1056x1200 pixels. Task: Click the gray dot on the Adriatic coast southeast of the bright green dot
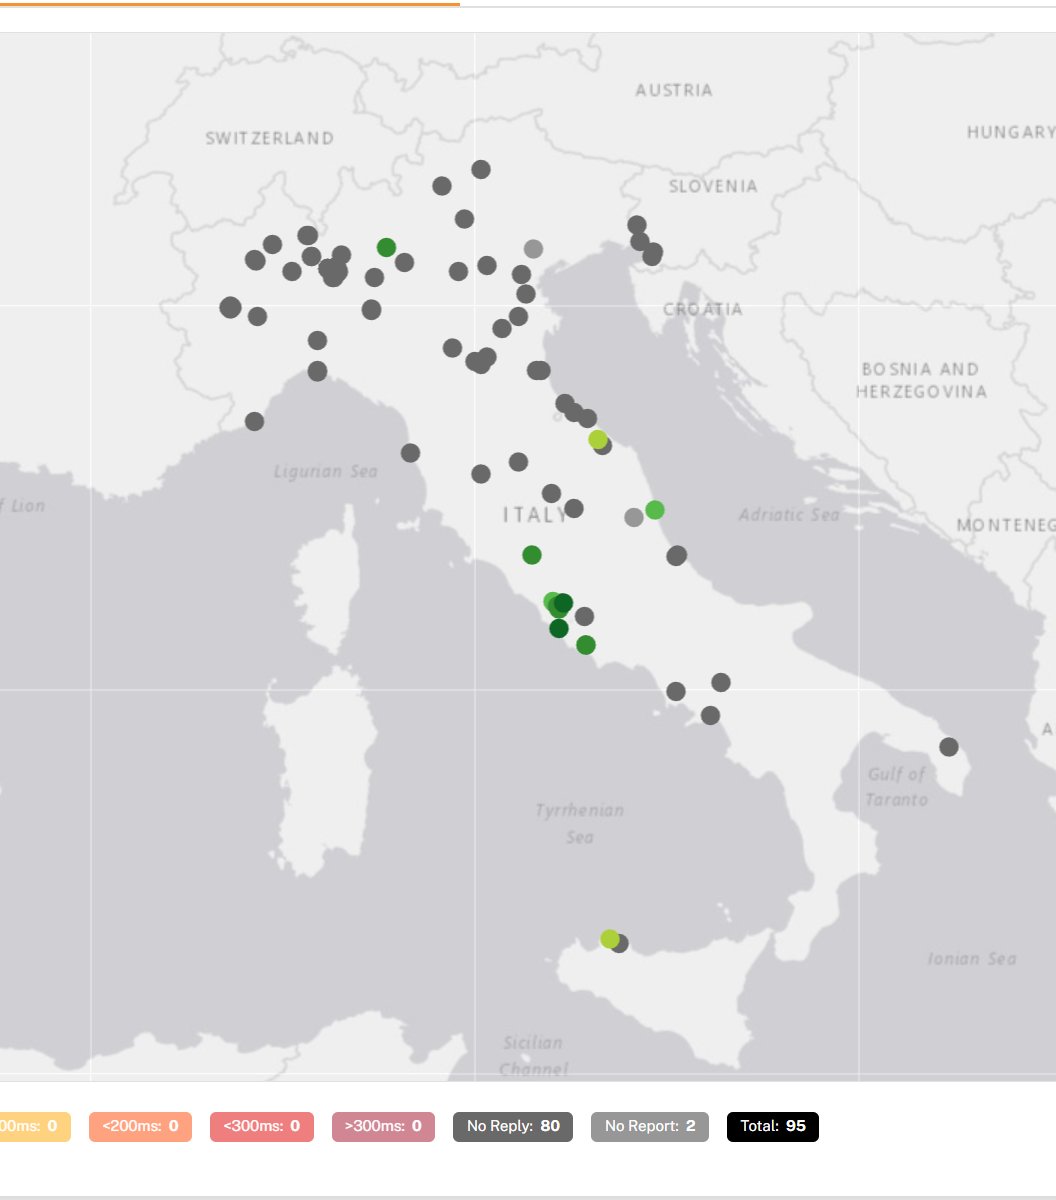pos(676,555)
